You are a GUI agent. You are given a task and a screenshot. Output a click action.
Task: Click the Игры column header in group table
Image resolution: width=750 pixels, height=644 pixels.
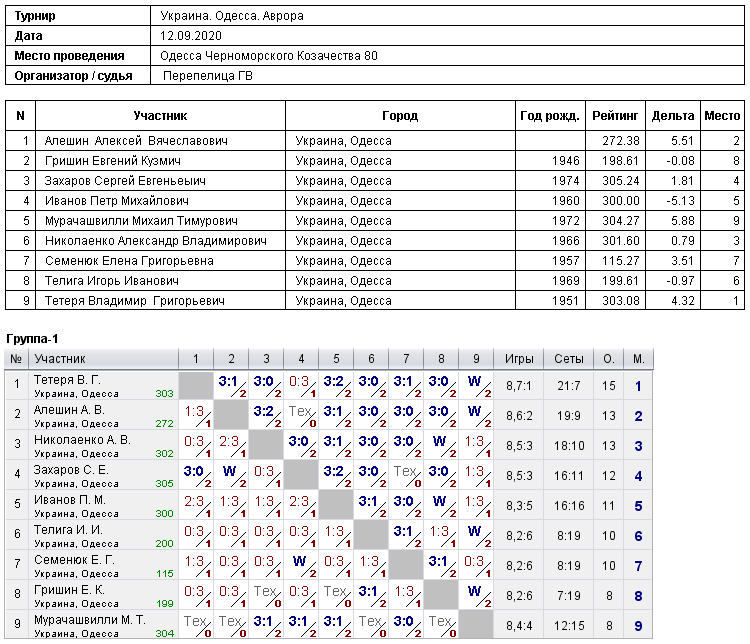point(519,359)
